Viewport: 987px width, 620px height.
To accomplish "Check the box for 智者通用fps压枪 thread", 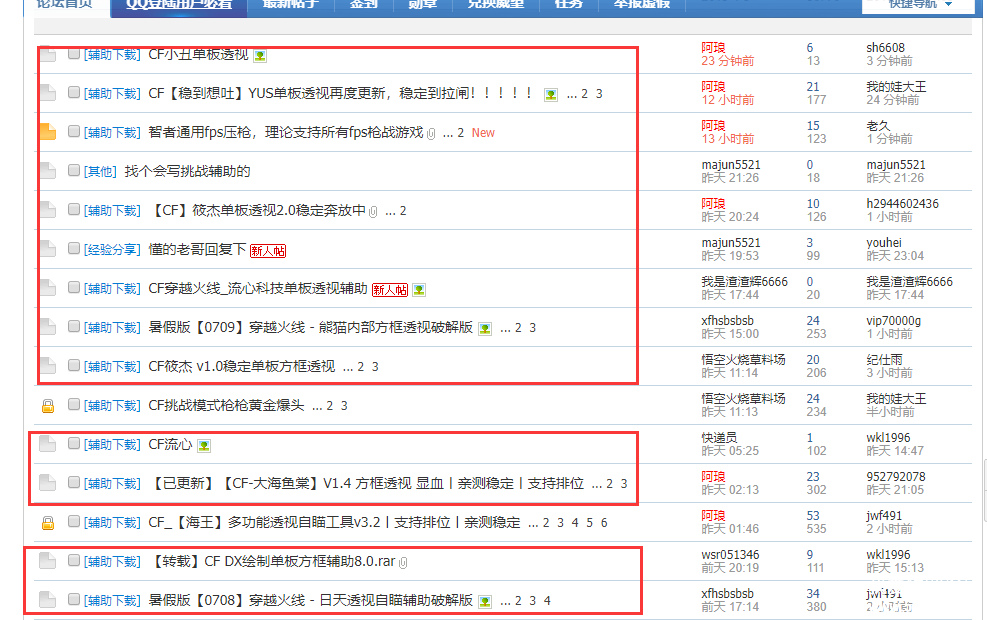I will coord(74,131).
